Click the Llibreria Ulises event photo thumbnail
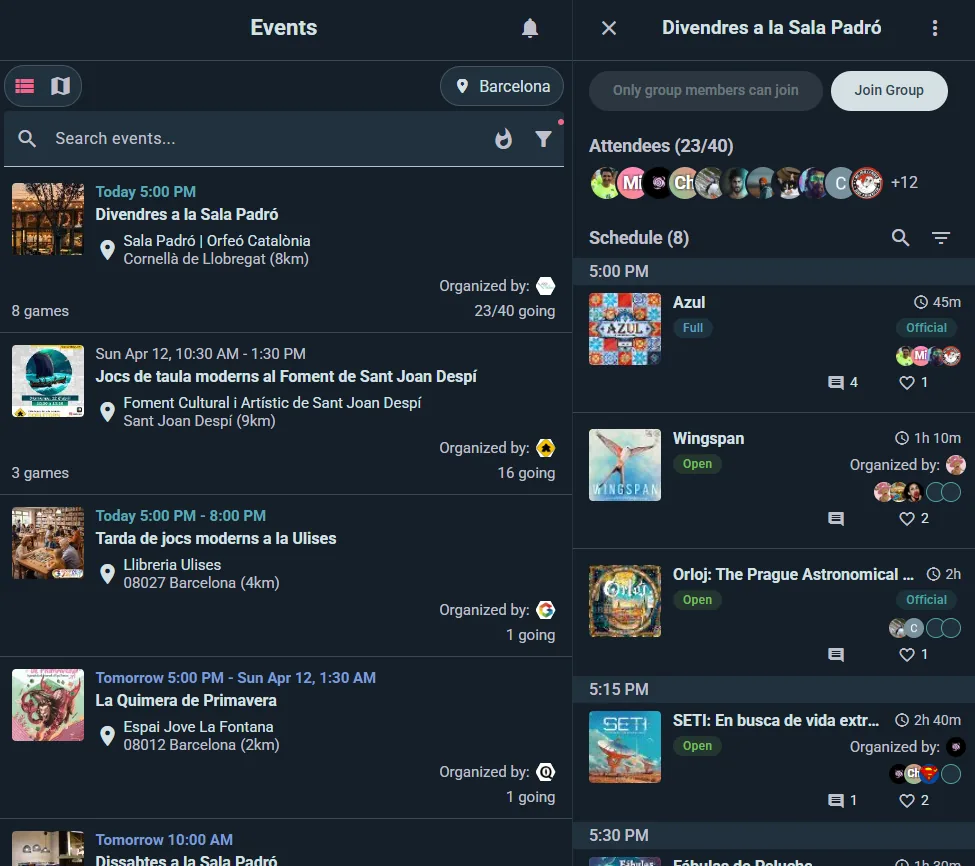This screenshot has height=866, width=975. (48, 543)
